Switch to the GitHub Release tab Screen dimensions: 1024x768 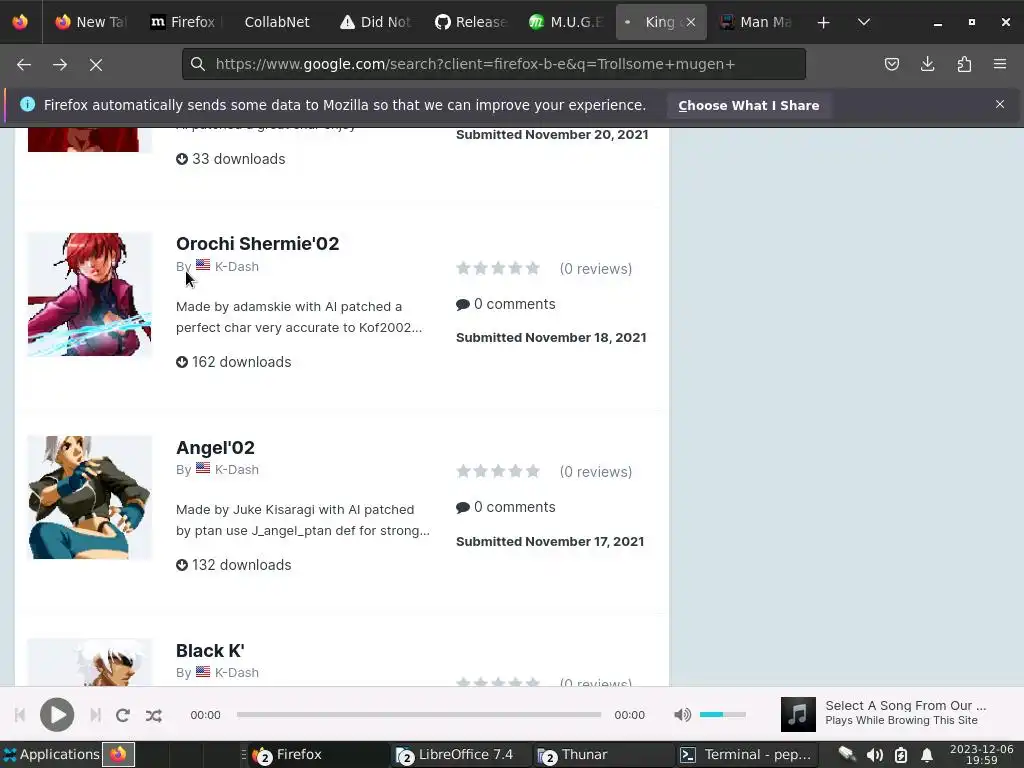point(470,22)
